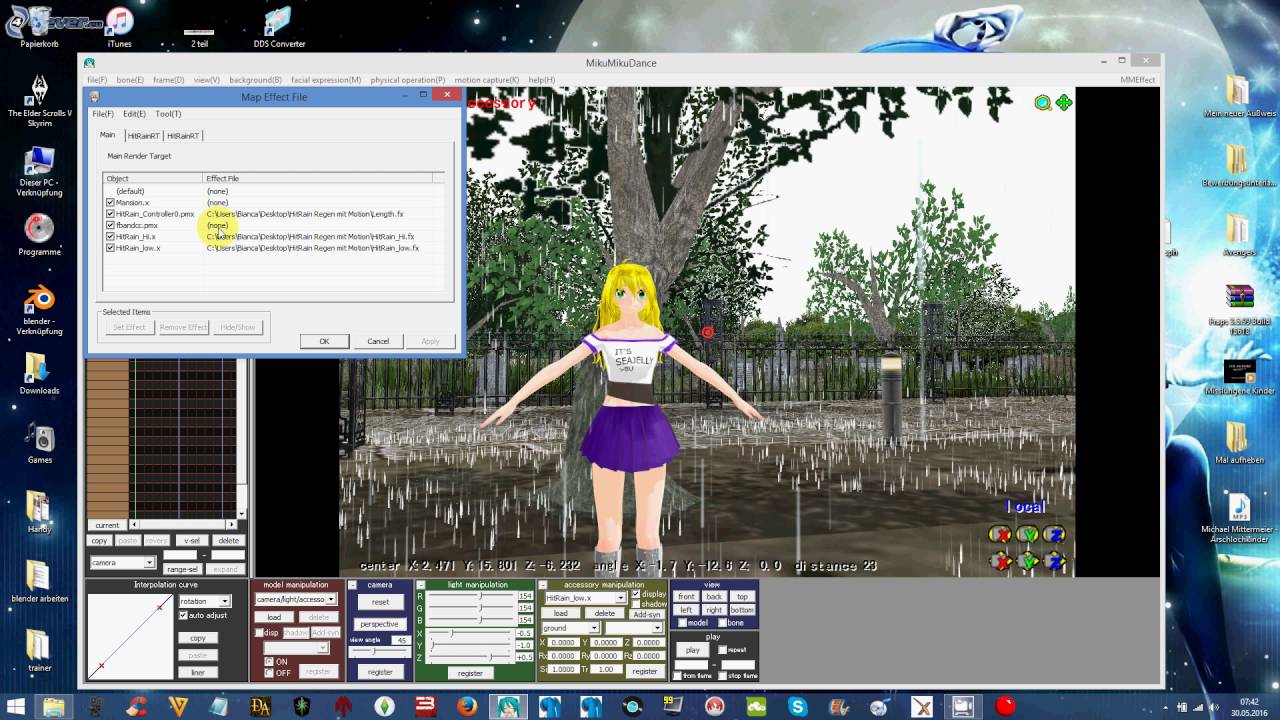Click the local Z rotation axis icon

click(x=1054, y=535)
